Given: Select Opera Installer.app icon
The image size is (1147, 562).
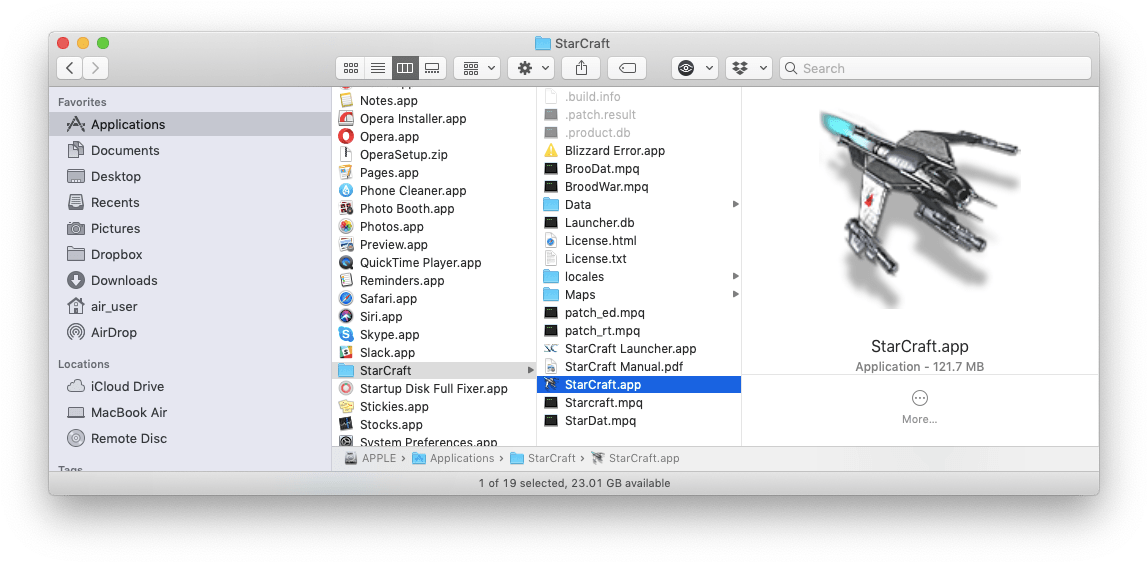Looking at the screenshot, I should coord(347,119).
